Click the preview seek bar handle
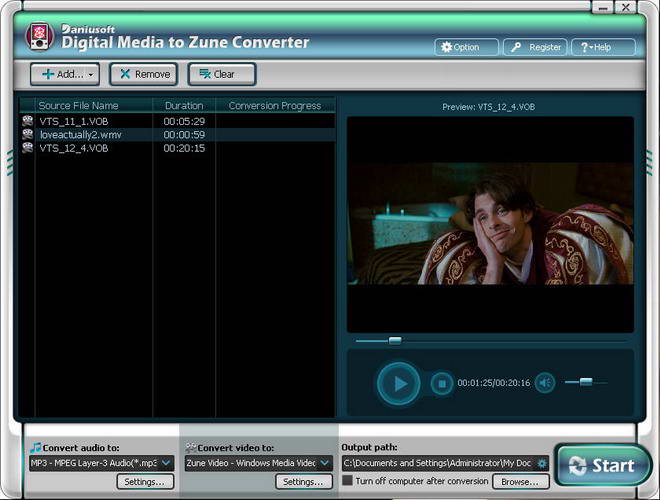 pos(395,340)
